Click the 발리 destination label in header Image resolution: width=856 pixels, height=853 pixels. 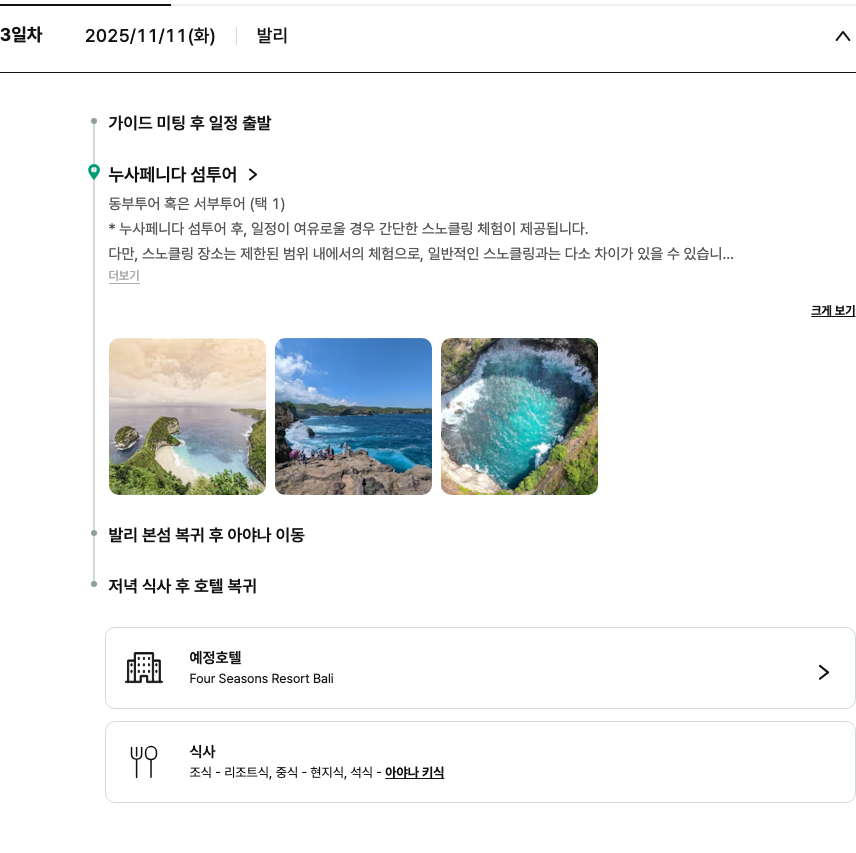point(272,36)
